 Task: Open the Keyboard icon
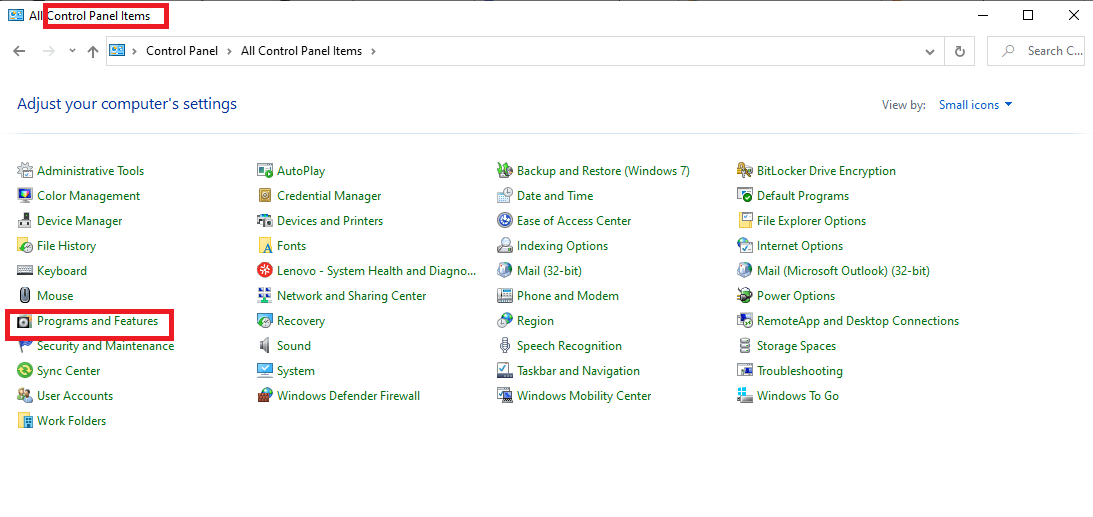click(x=25, y=271)
